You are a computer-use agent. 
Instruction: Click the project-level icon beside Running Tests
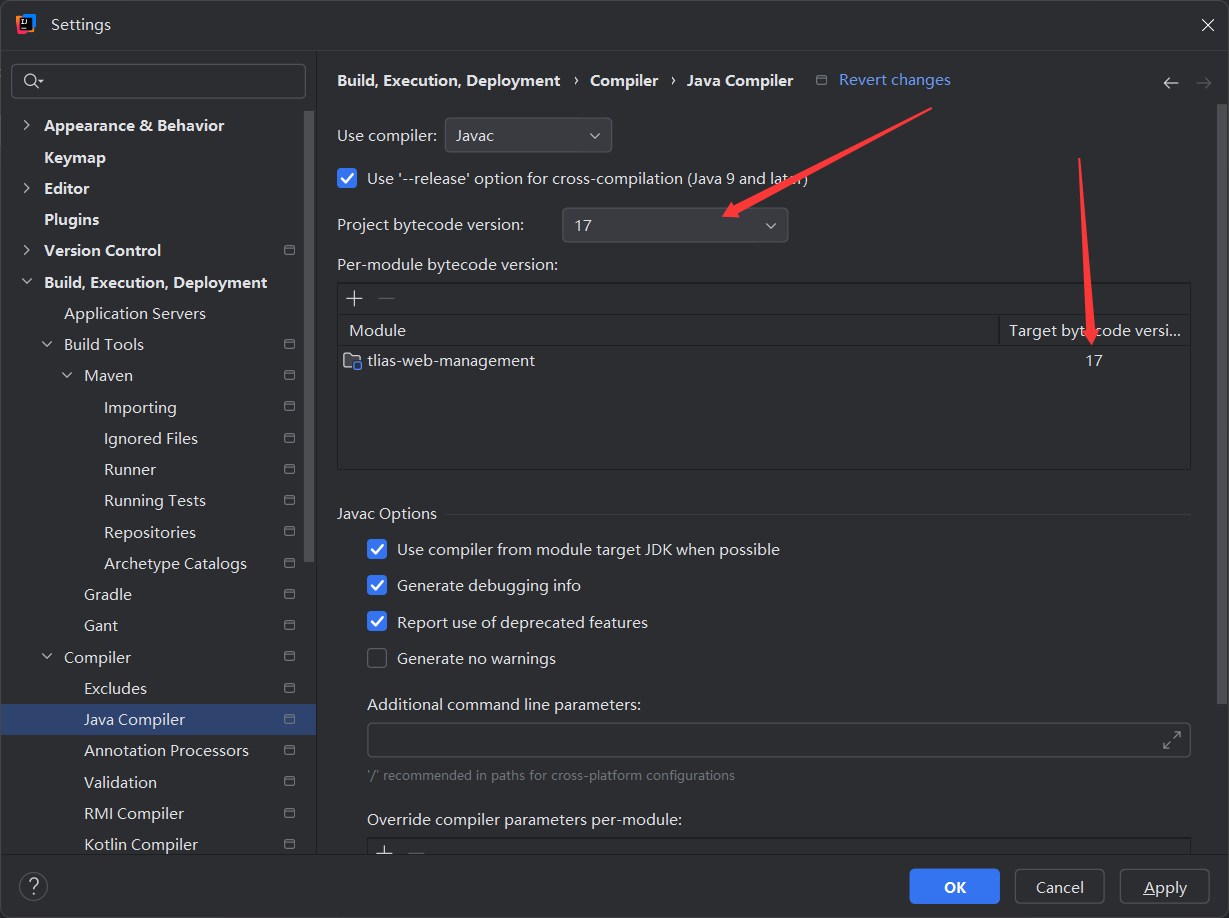tap(289, 500)
